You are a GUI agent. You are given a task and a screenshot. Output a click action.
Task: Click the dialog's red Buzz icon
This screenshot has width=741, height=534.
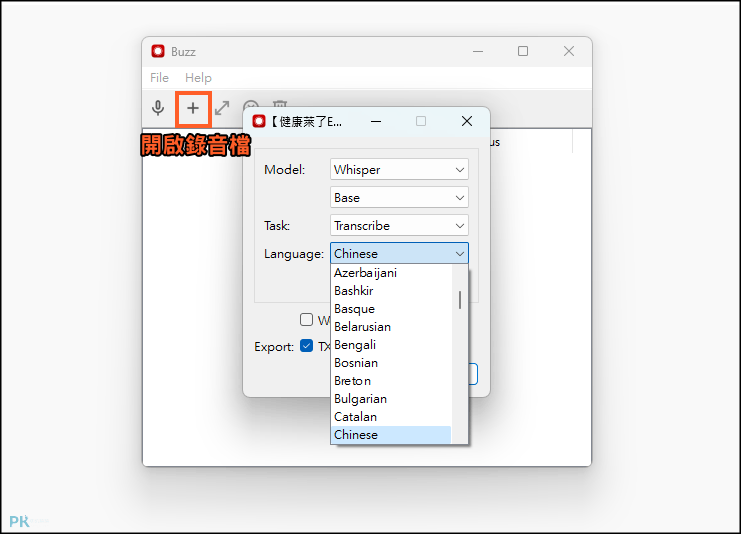click(x=259, y=121)
